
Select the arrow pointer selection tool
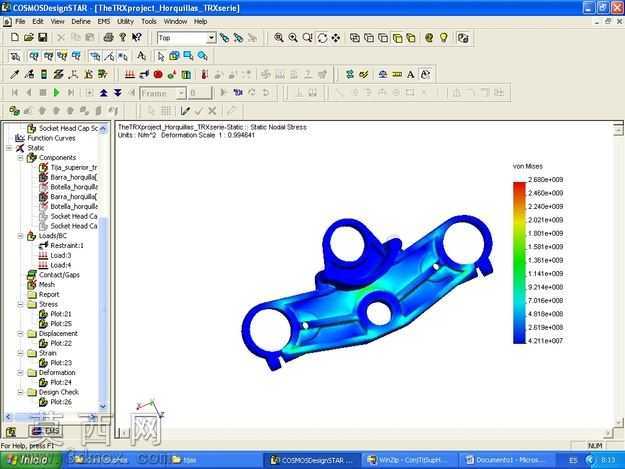coord(161,56)
